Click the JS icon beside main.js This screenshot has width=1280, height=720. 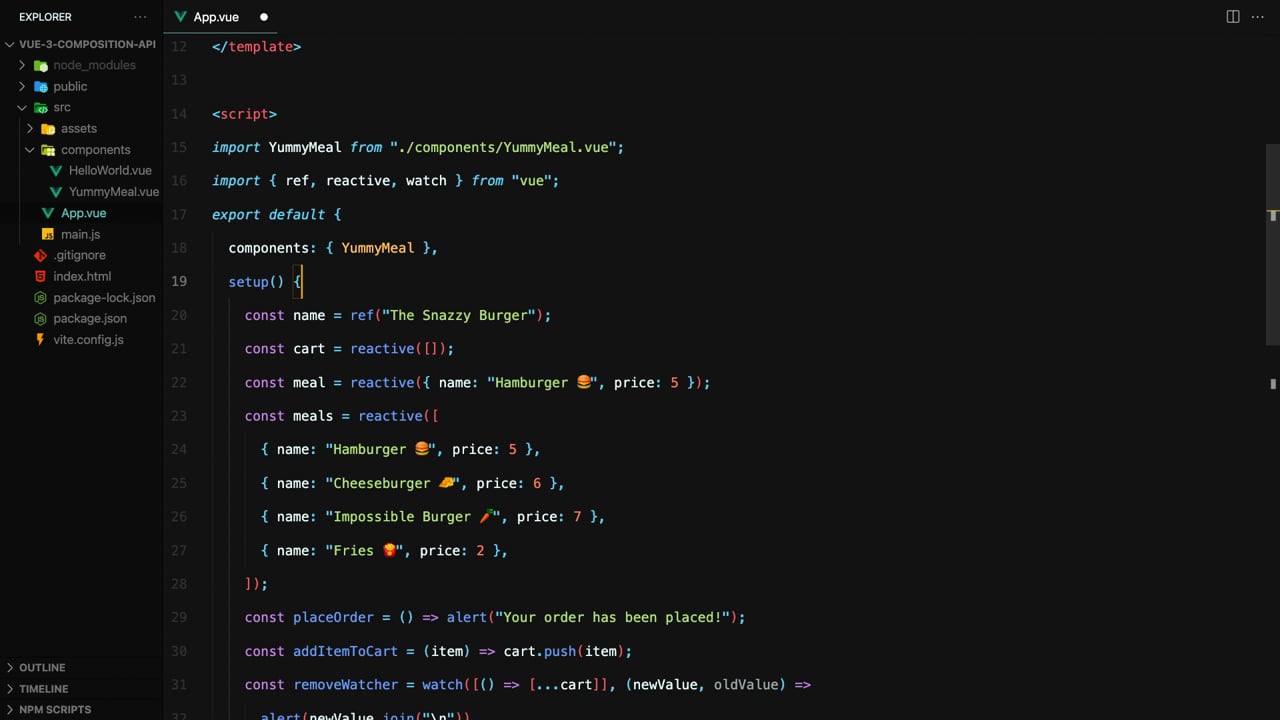coord(48,234)
